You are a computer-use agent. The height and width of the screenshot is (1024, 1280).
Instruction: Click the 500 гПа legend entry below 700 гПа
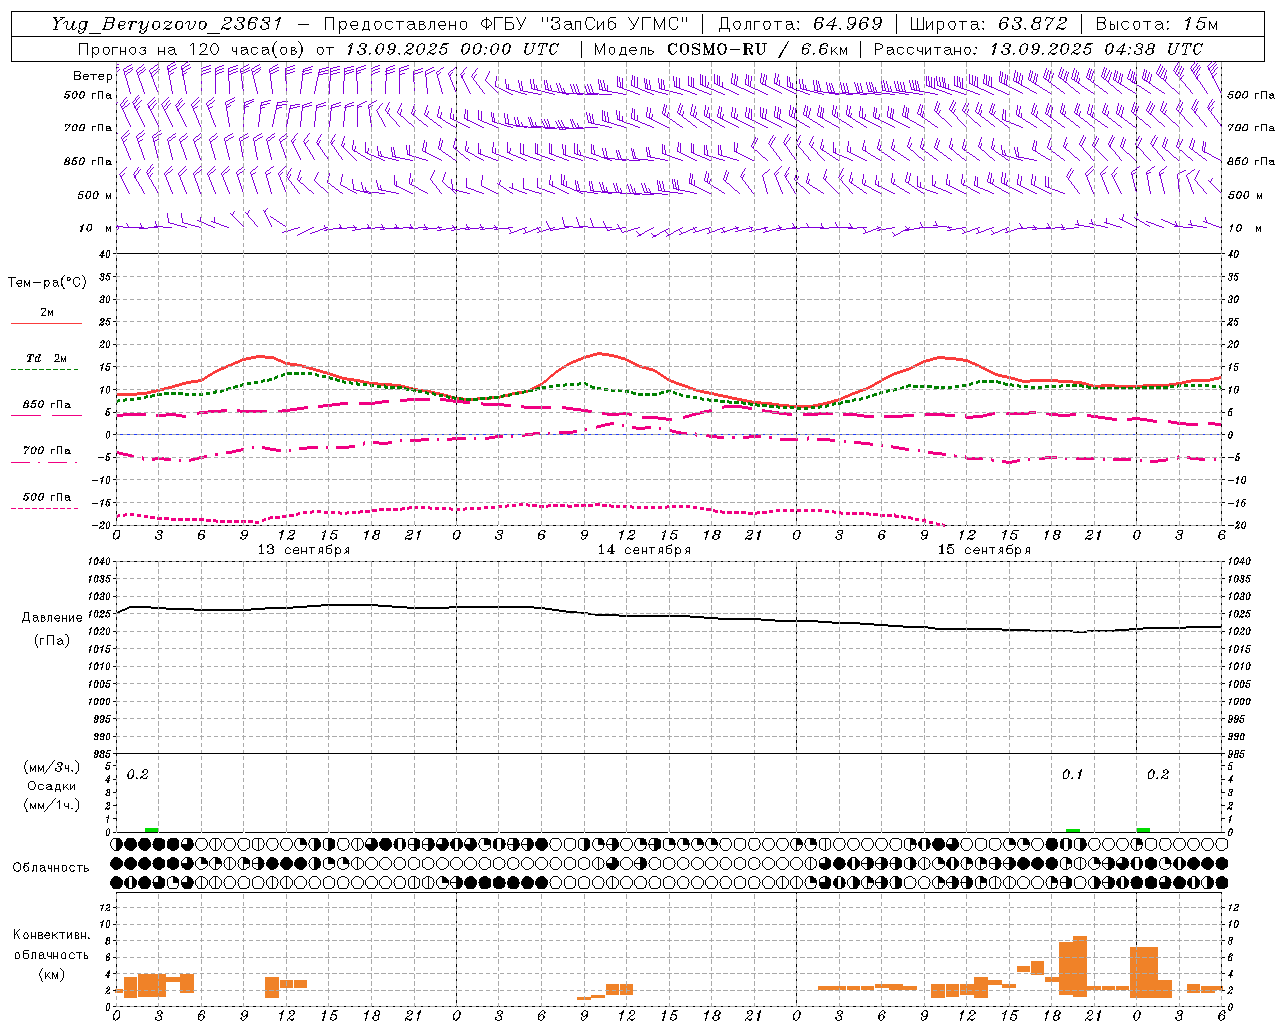point(46,497)
